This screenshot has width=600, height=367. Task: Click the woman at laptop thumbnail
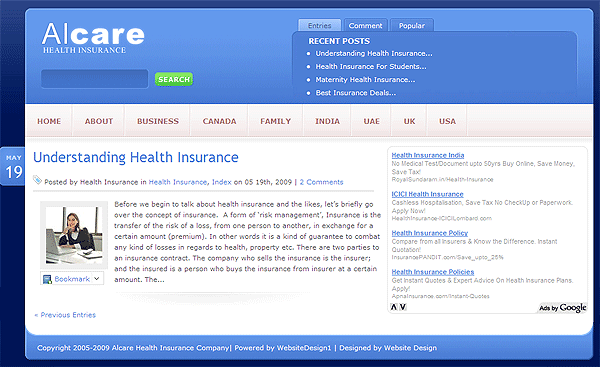pyautogui.click(x=74, y=235)
